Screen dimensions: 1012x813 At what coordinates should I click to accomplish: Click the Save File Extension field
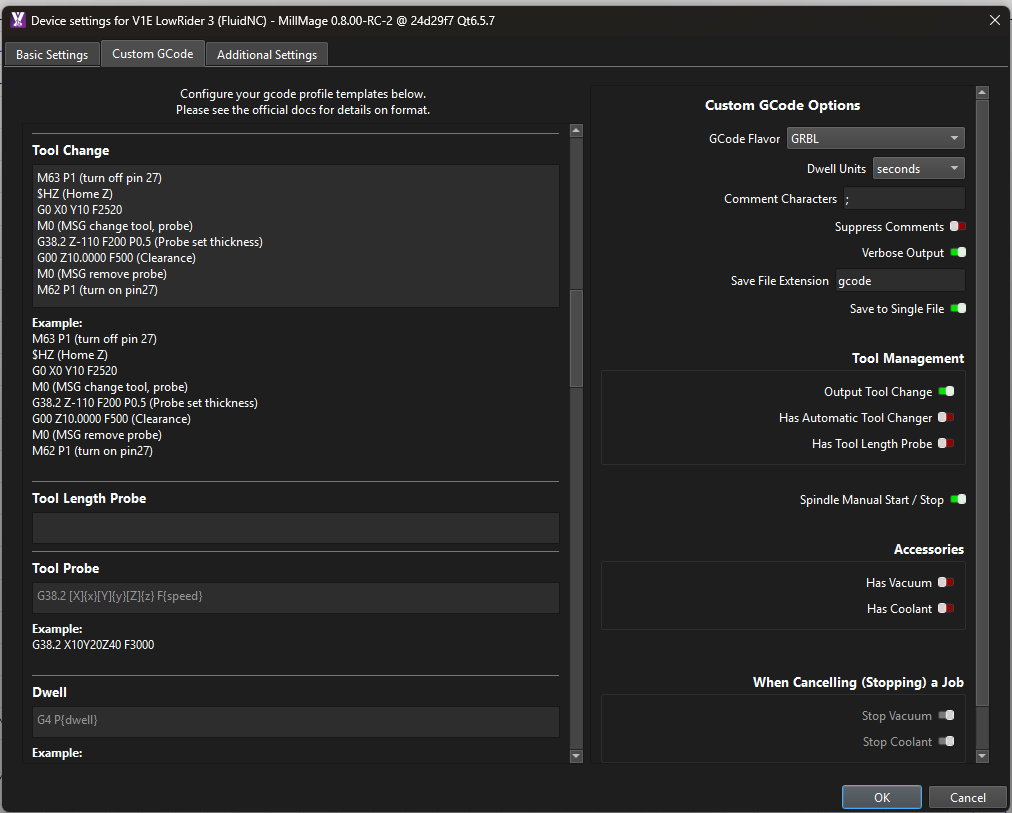point(899,281)
